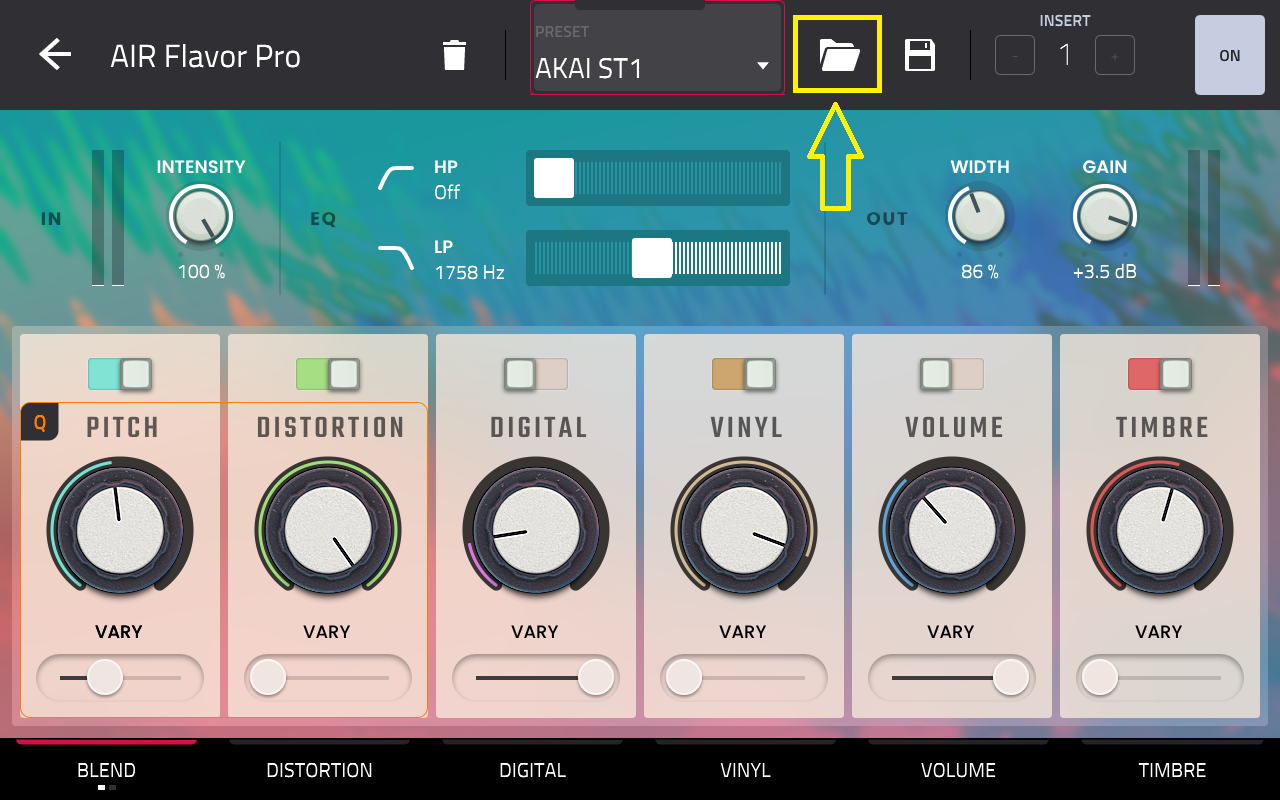This screenshot has height=800, width=1280.
Task: Click the Q badge on the Pitch panel
Action: (40, 422)
